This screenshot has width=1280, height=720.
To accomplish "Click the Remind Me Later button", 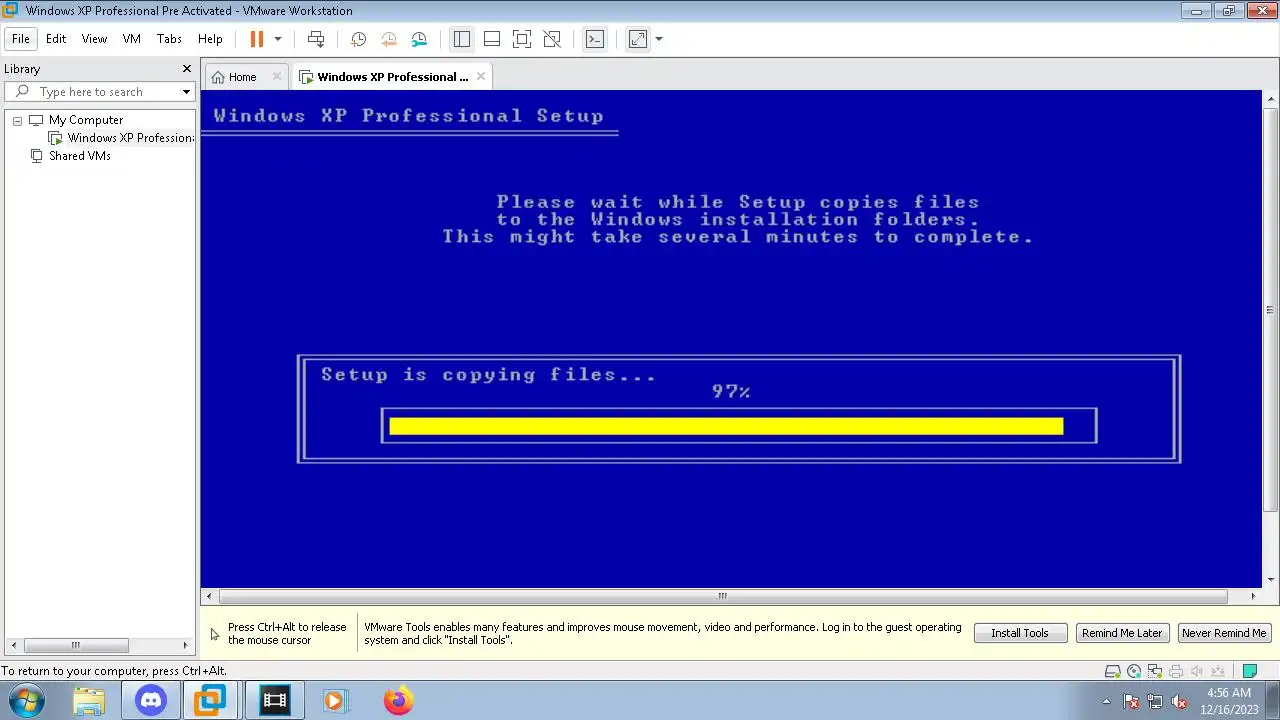I will point(1122,633).
